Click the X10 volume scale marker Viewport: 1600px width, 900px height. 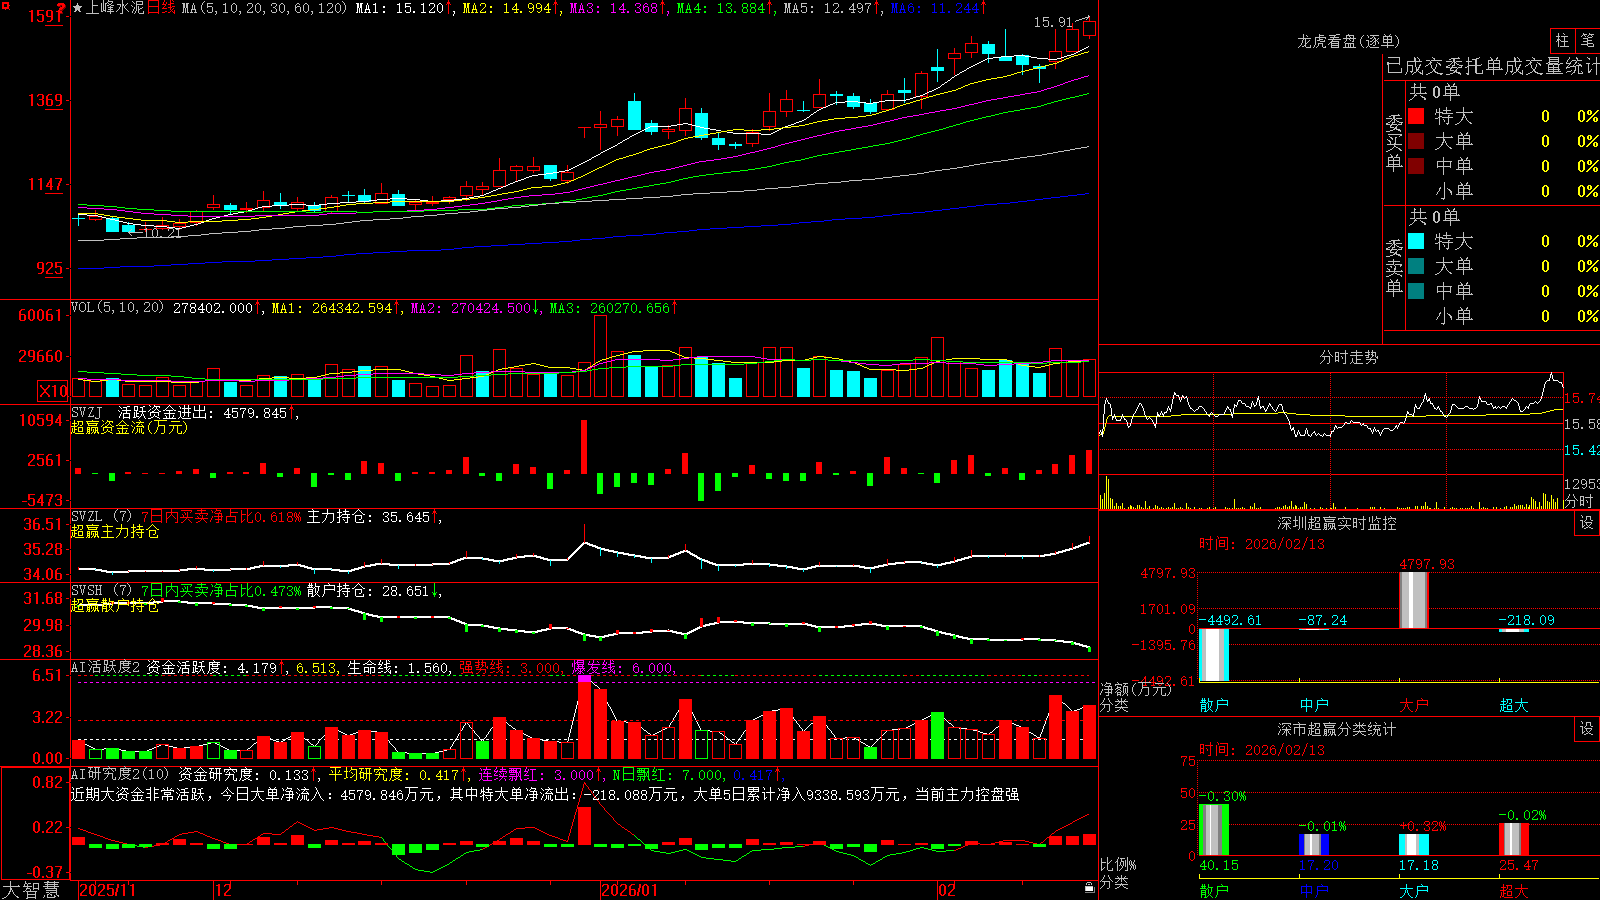53,391
